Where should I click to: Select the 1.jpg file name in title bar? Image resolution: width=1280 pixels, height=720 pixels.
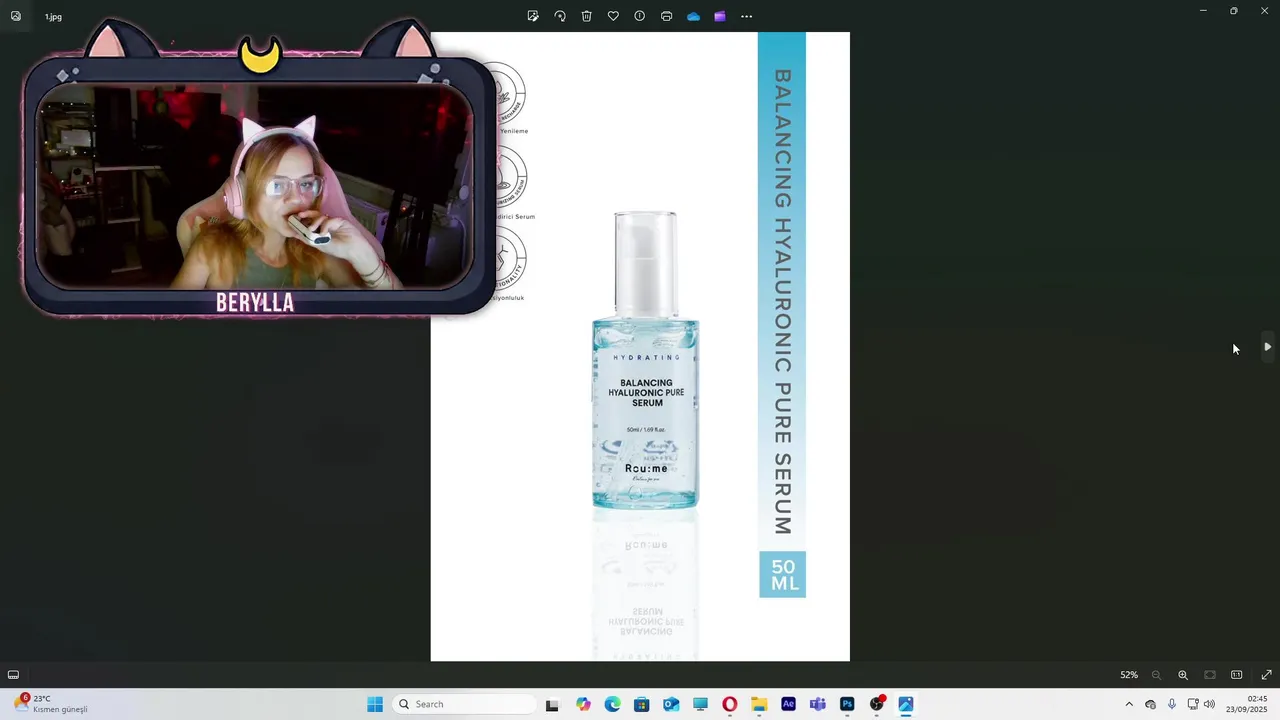click(53, 17)
